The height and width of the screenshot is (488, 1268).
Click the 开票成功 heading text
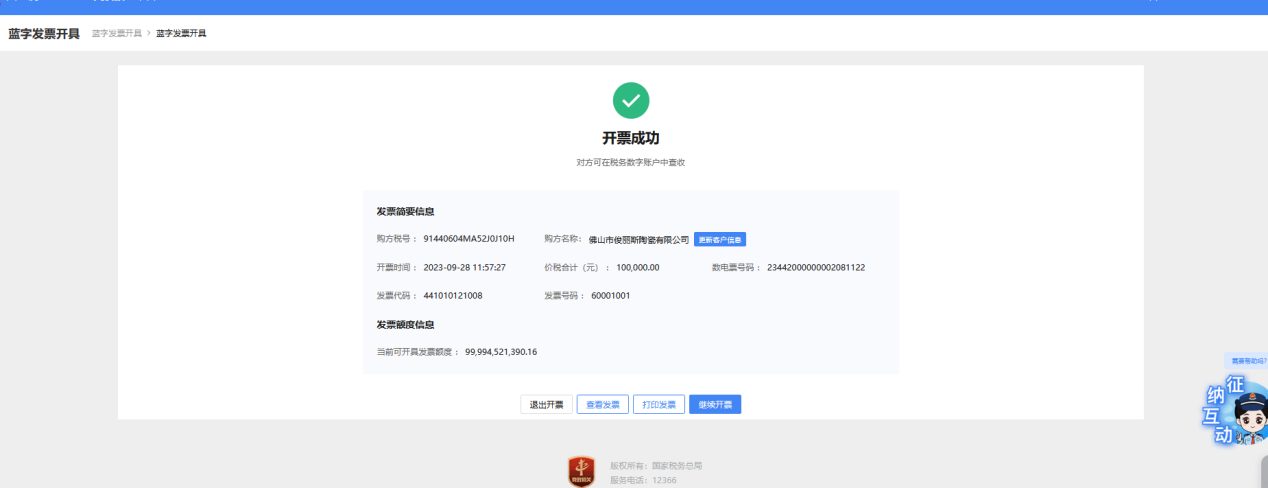[x=630, y=138]
